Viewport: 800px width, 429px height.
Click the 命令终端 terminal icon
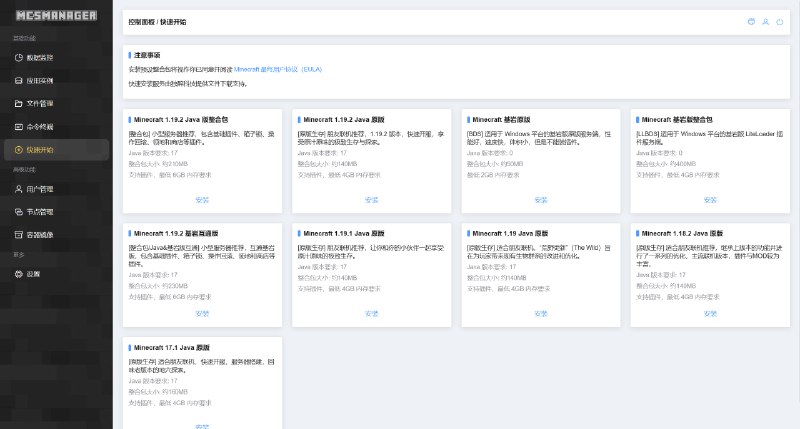(17, 127)
